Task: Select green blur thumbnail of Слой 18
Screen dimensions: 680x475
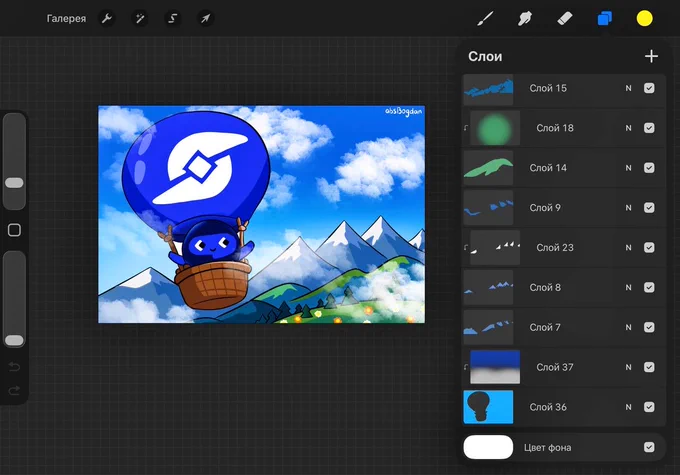Action: (495, 128)
